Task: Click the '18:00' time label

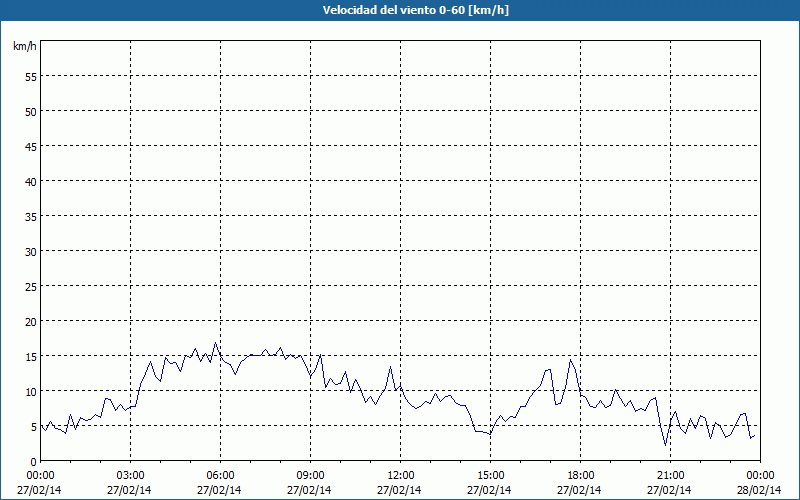Action: pos(581,476)
